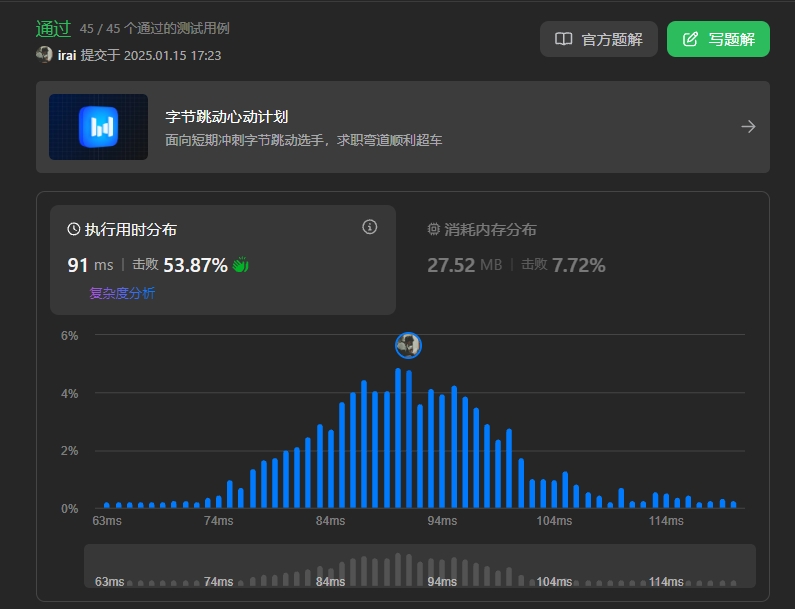
Task: Open the 复杂度分析 link
Action: tap(122, 293)
